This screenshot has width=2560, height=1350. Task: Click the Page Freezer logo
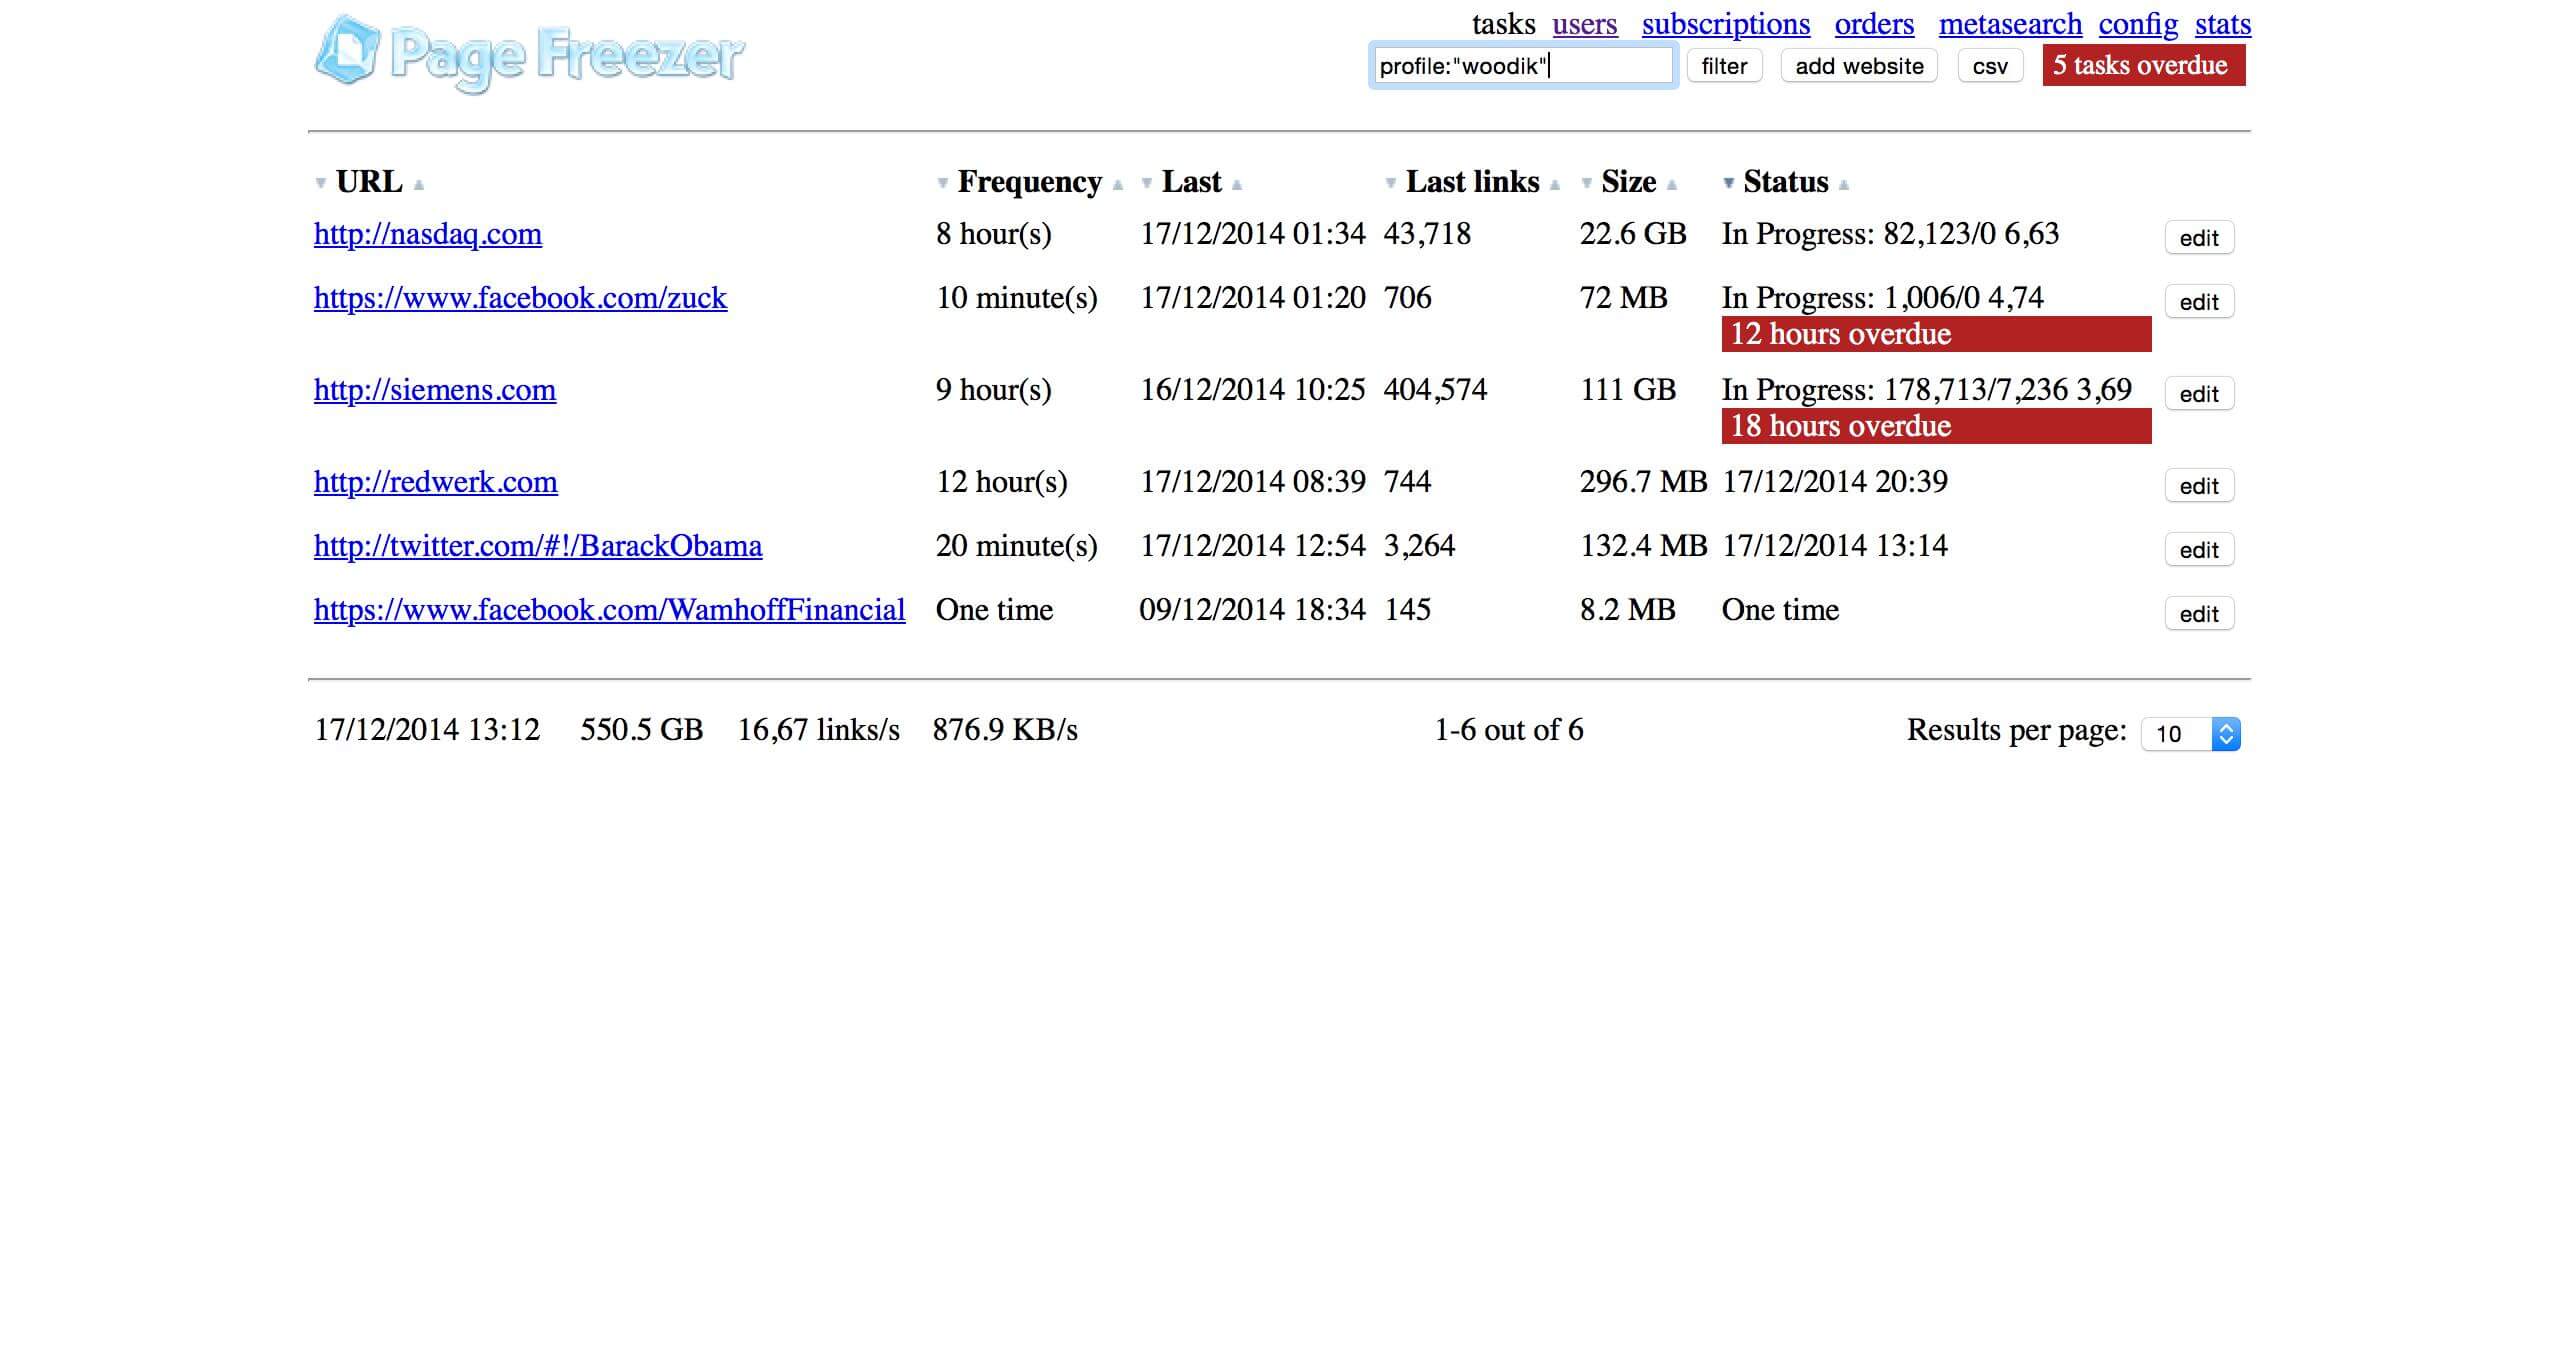[530, 54]
